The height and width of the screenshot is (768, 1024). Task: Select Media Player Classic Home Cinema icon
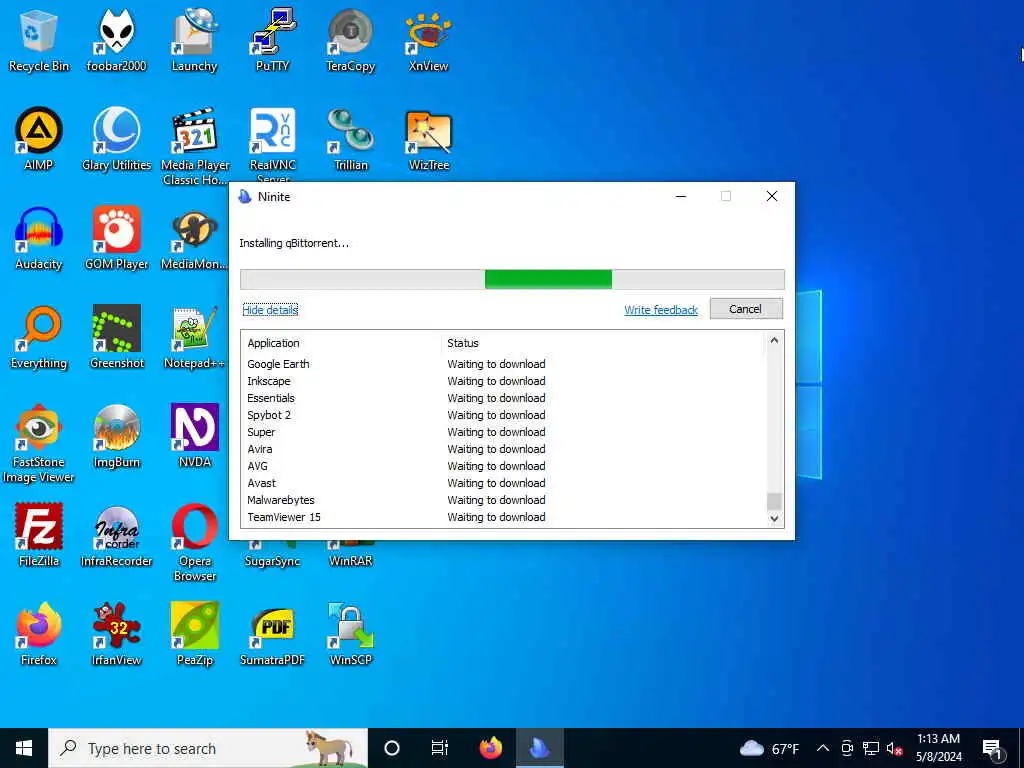tap(195, 146)
